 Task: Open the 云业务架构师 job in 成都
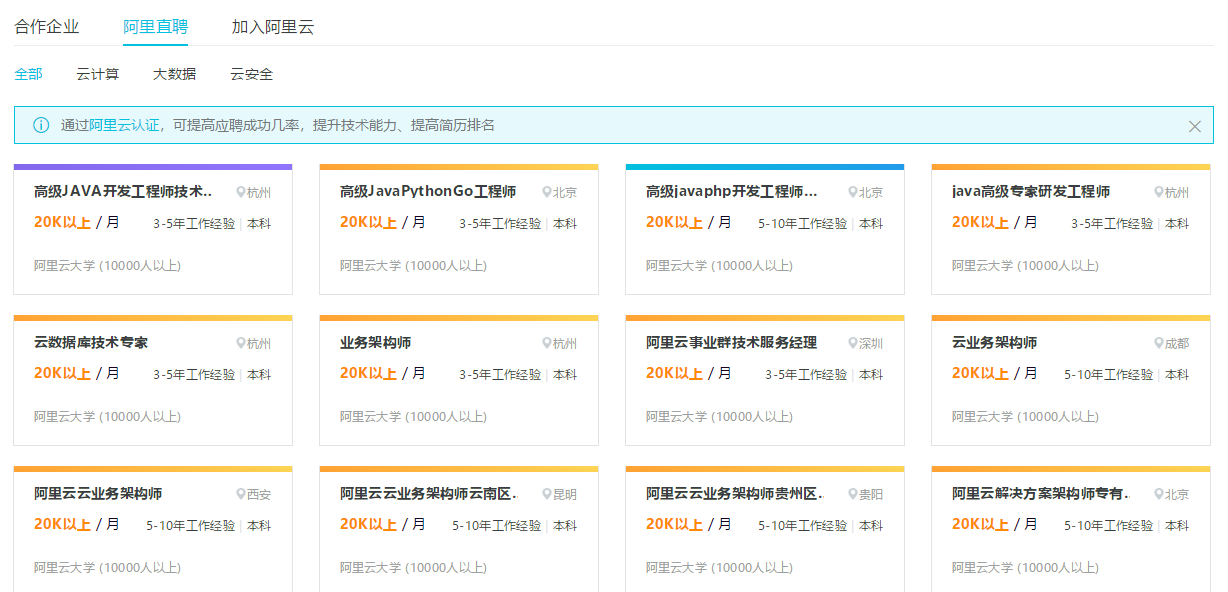(x=995, y=342)
